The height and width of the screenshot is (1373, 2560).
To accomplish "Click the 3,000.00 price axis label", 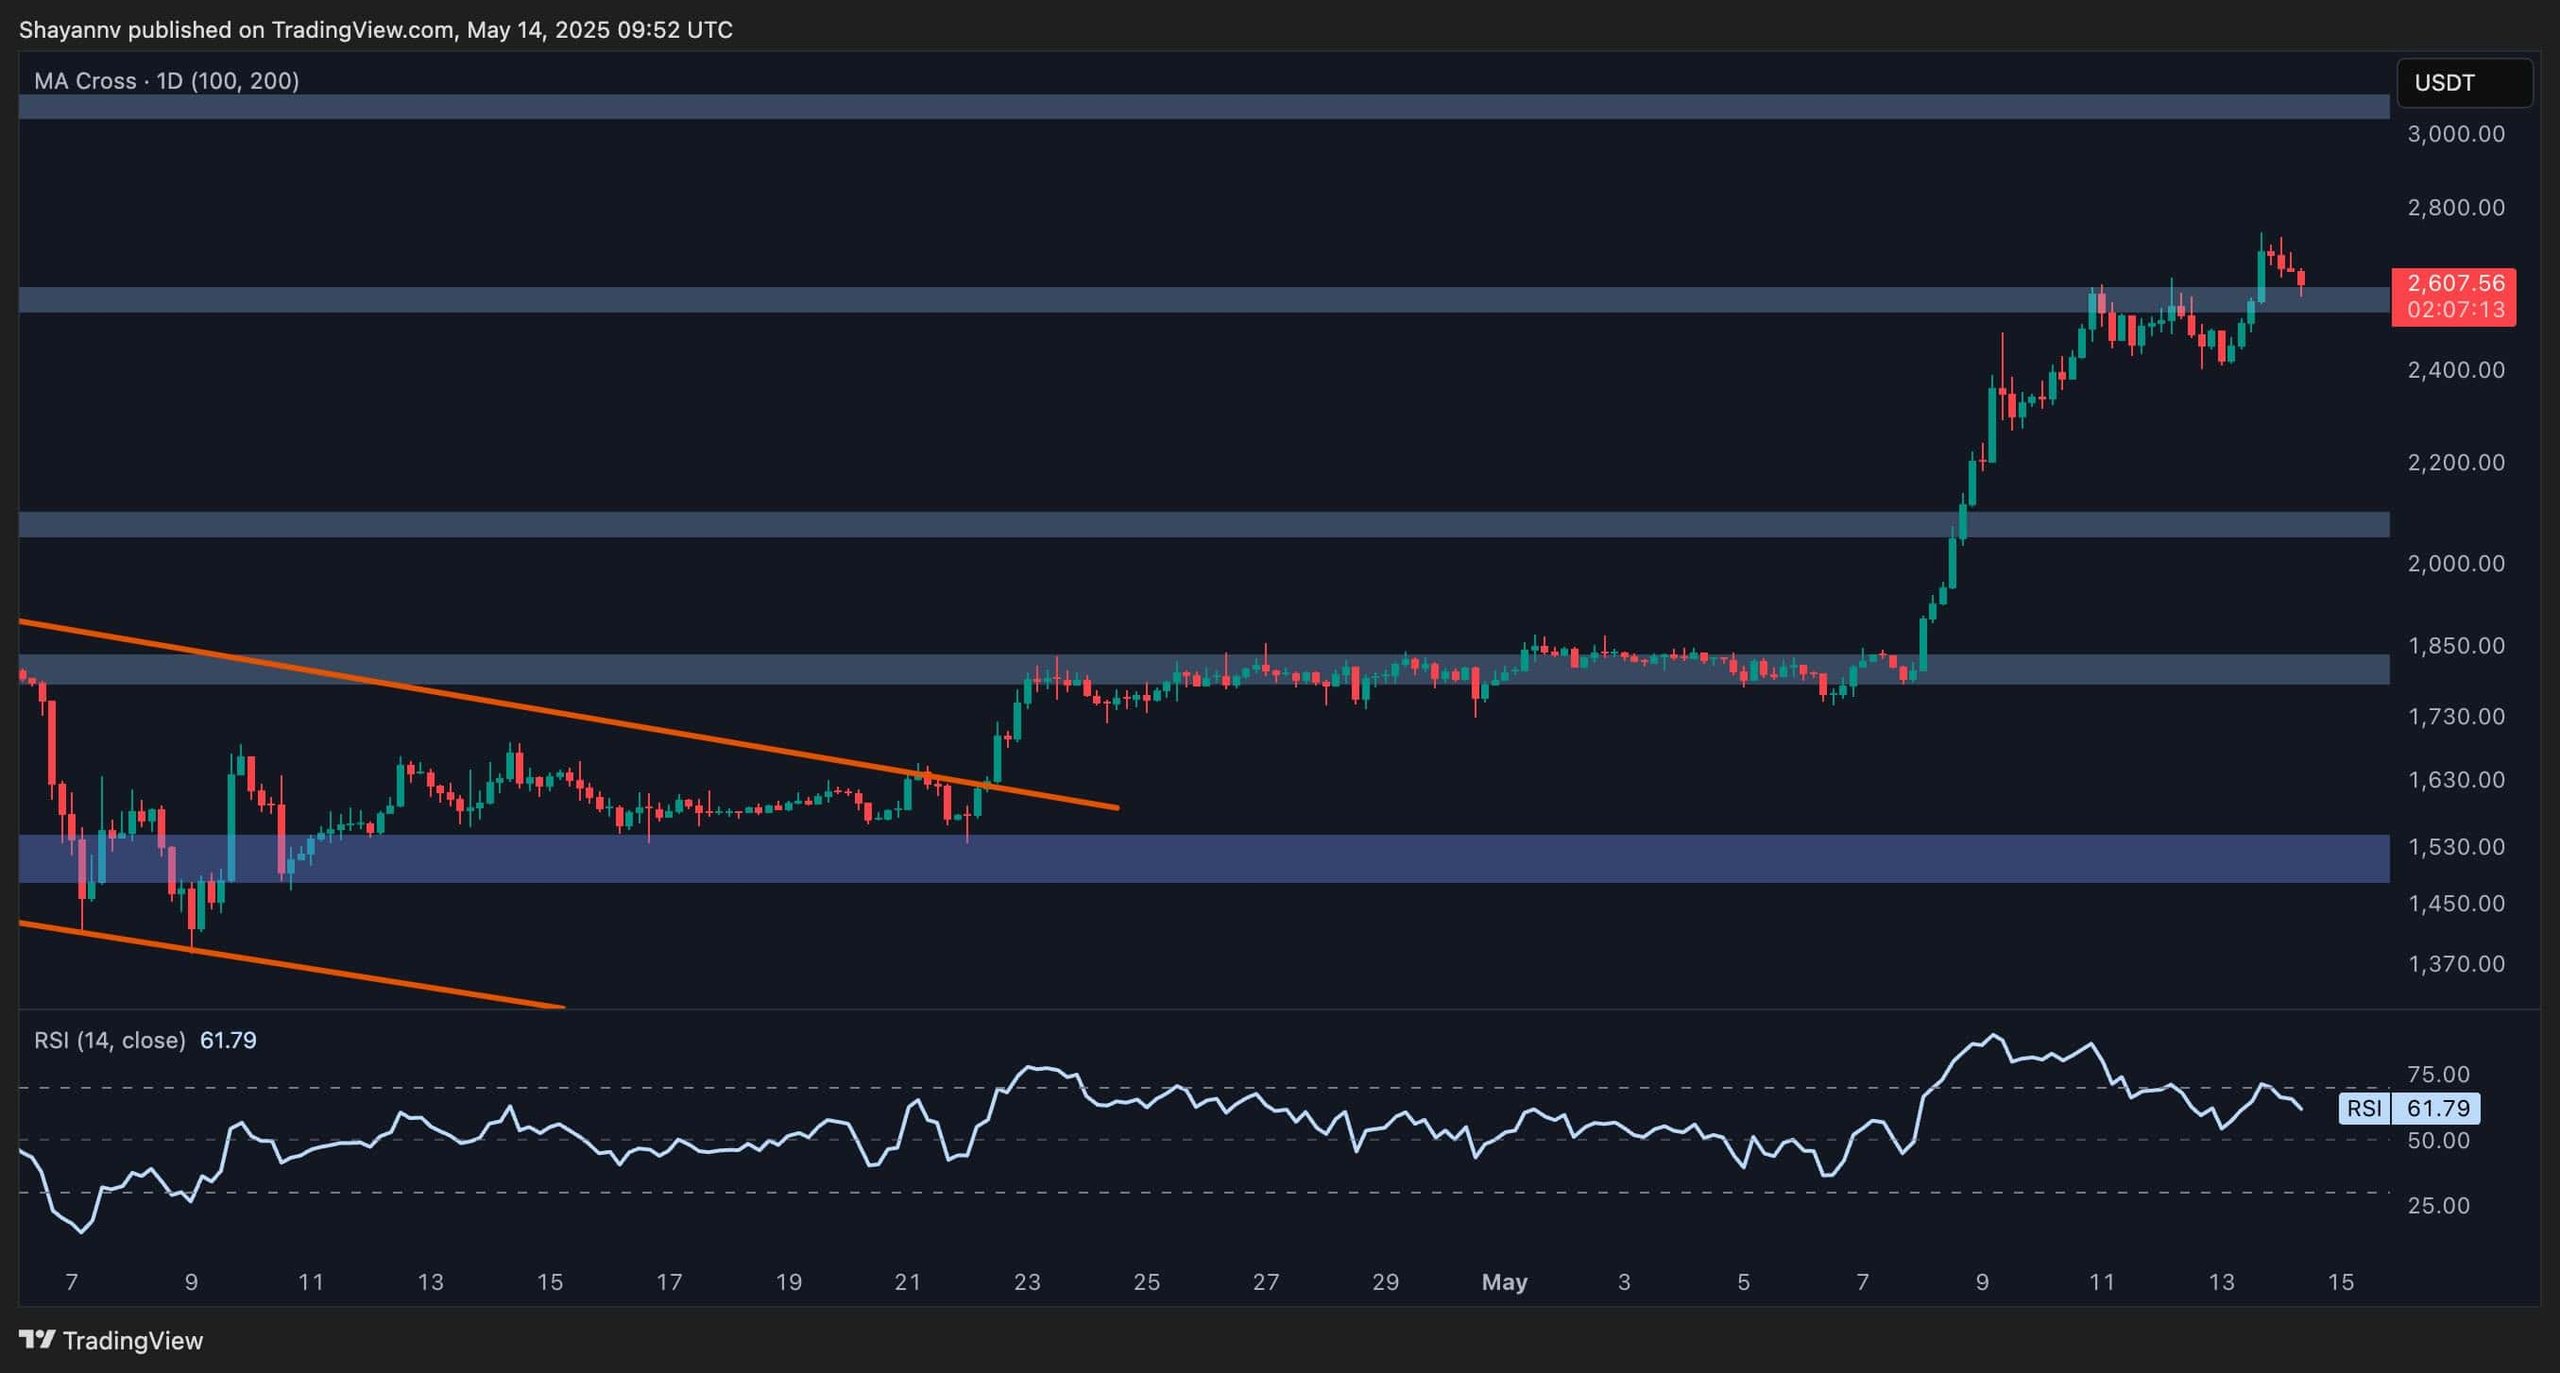I will click(x=2455, y=134).
